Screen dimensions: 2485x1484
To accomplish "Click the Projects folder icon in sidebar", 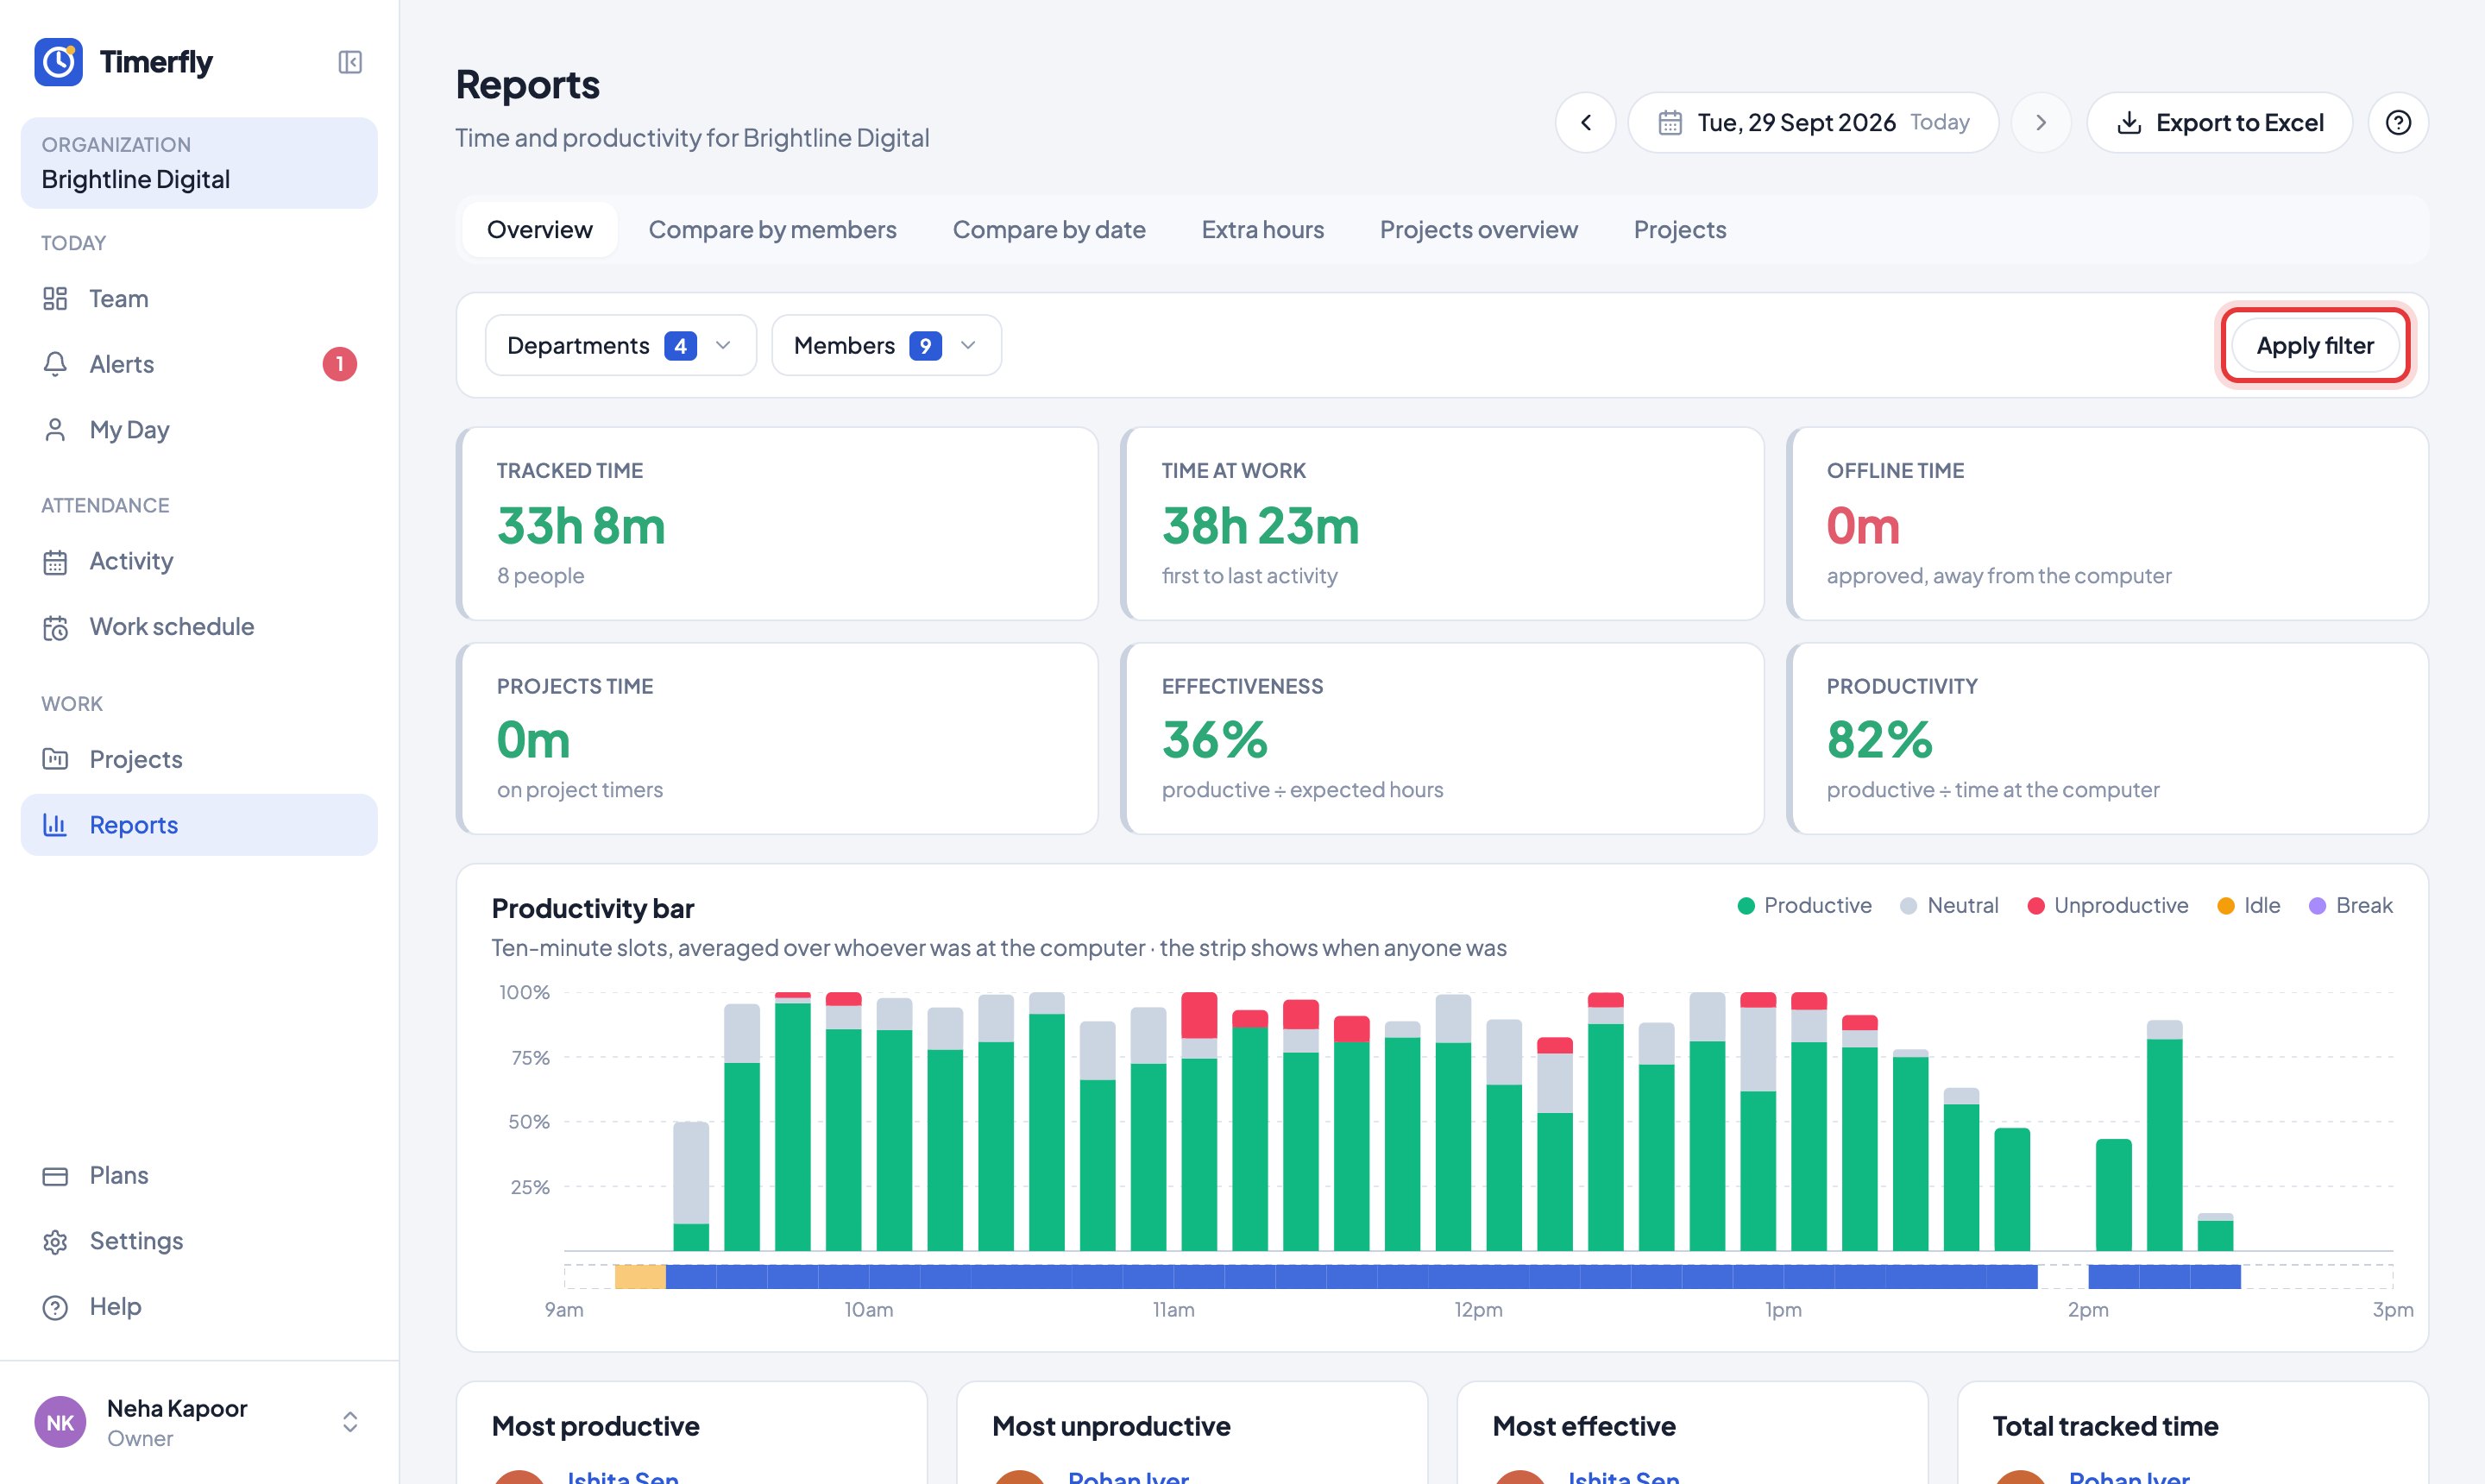I will (55, 759).
